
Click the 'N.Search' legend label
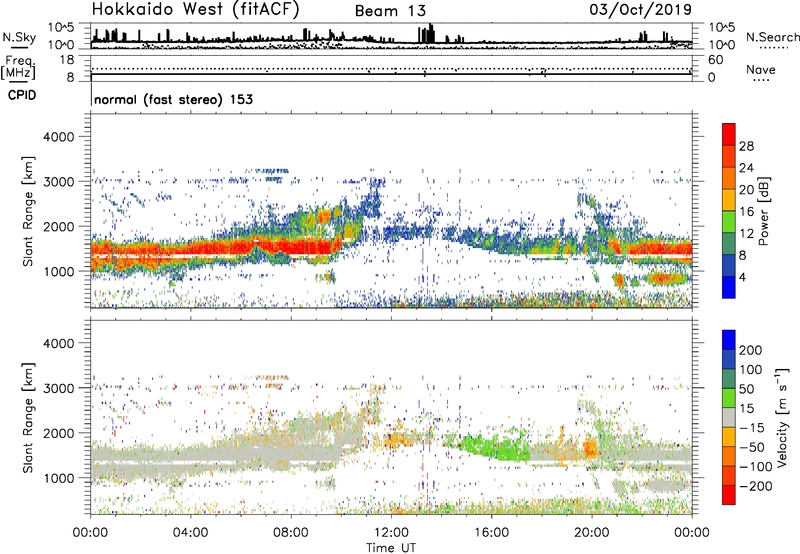[772, 37]
